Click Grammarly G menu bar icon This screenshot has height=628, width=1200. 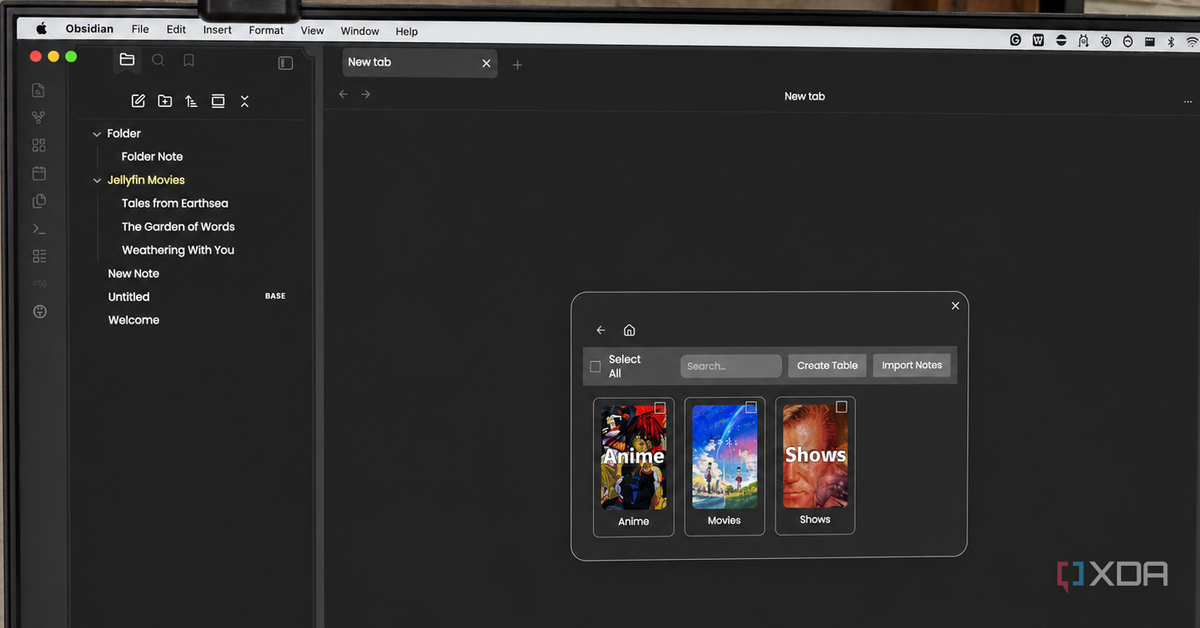[1016, 40]
